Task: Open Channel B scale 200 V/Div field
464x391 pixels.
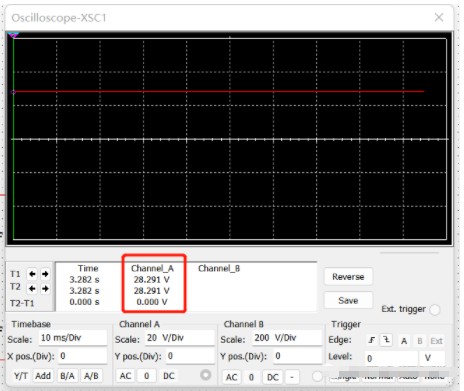Action: coord(287,338)
